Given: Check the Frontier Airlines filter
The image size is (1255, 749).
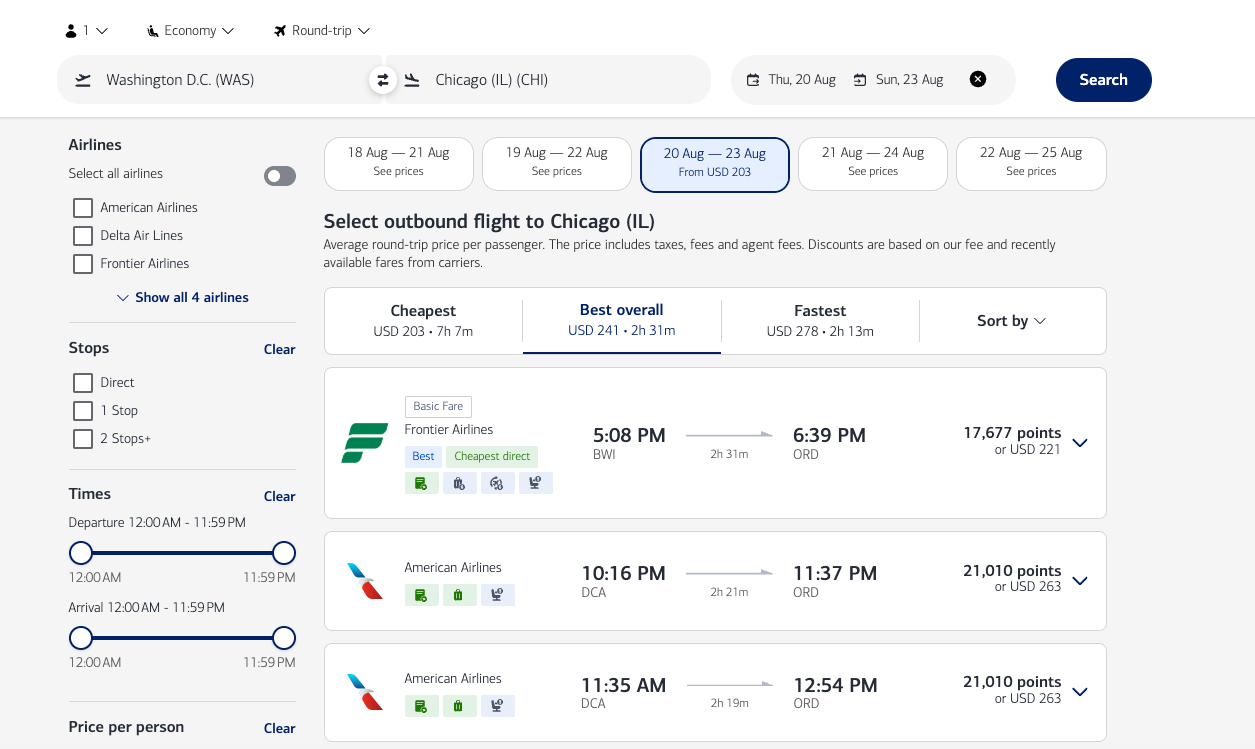Looking at the screenshot, I should click(83, 264).
